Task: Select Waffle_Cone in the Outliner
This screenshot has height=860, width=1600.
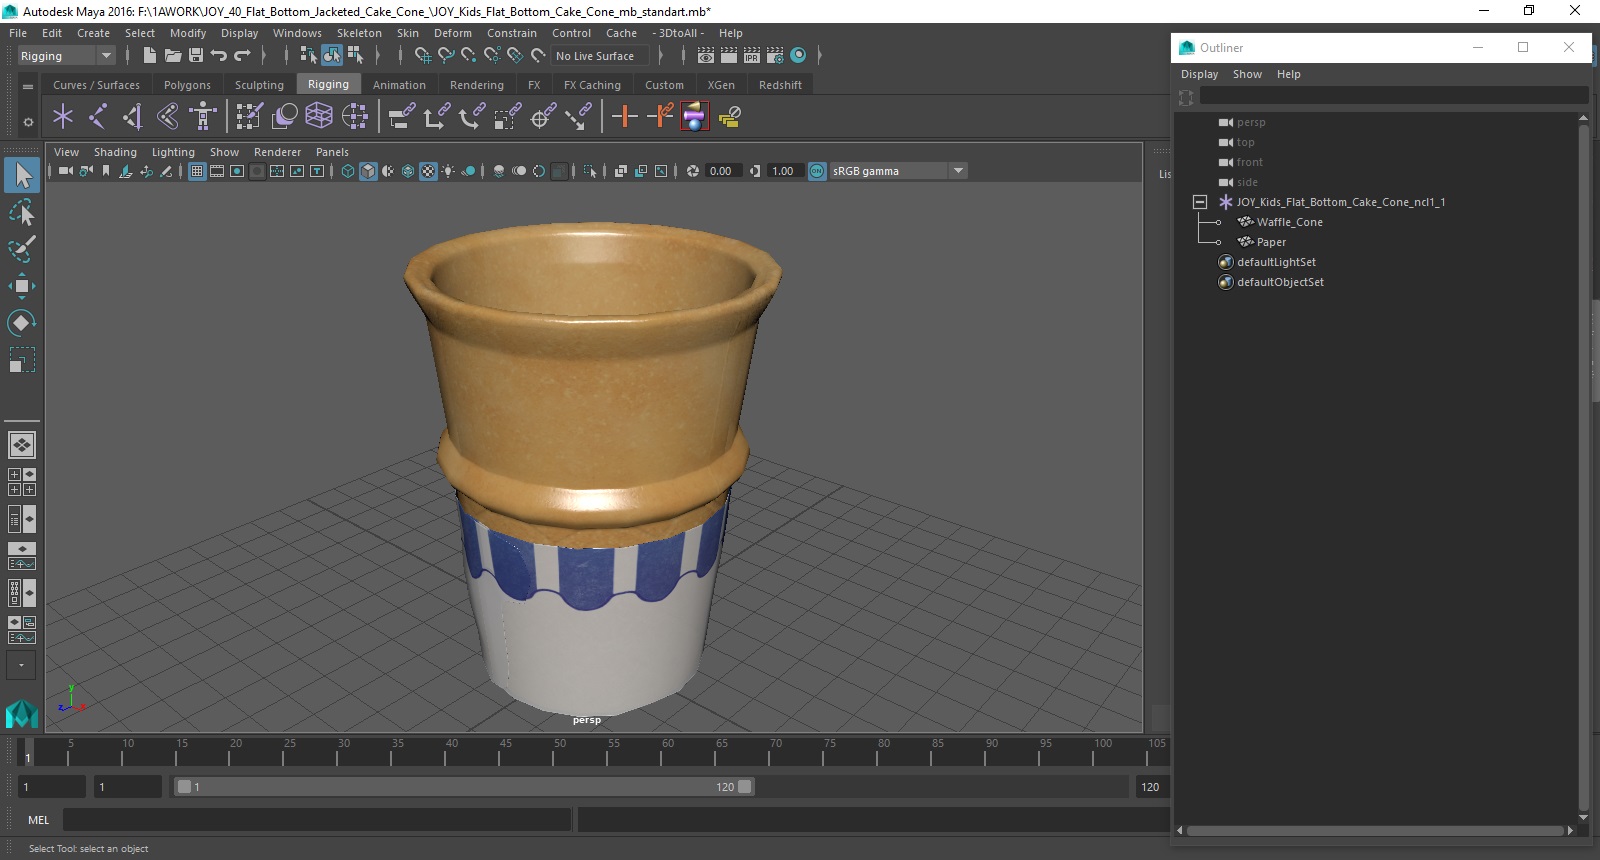Action: (1289, 222)
